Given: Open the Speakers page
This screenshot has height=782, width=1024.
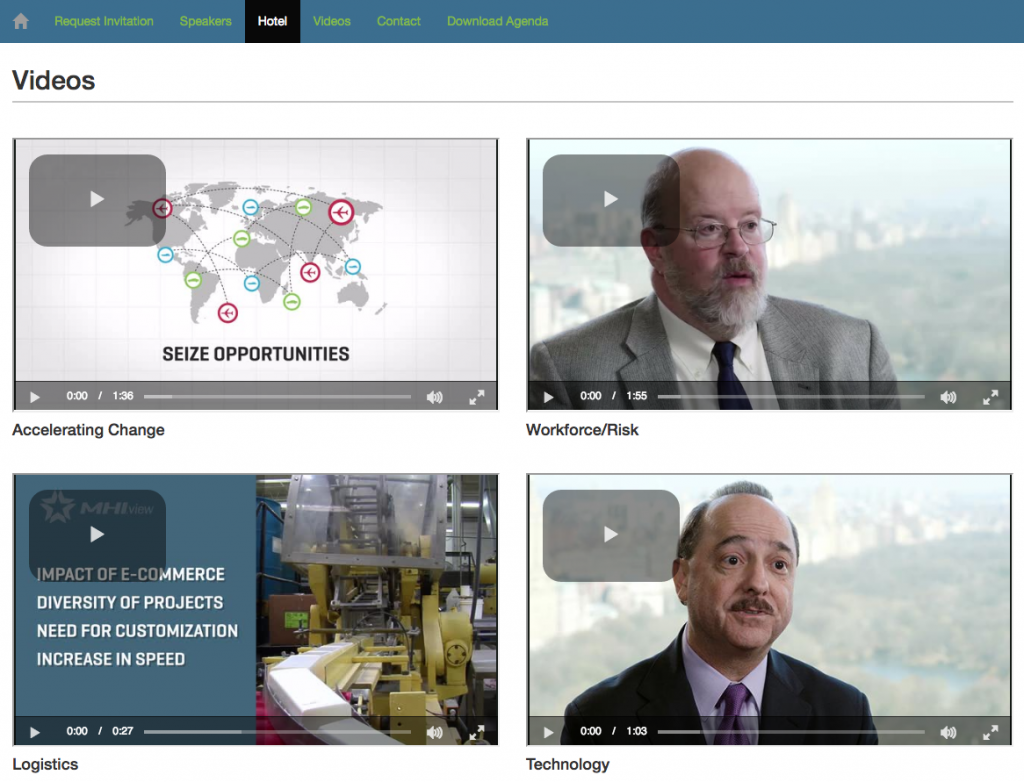Looking at the screenshot, I should (205, 21).
